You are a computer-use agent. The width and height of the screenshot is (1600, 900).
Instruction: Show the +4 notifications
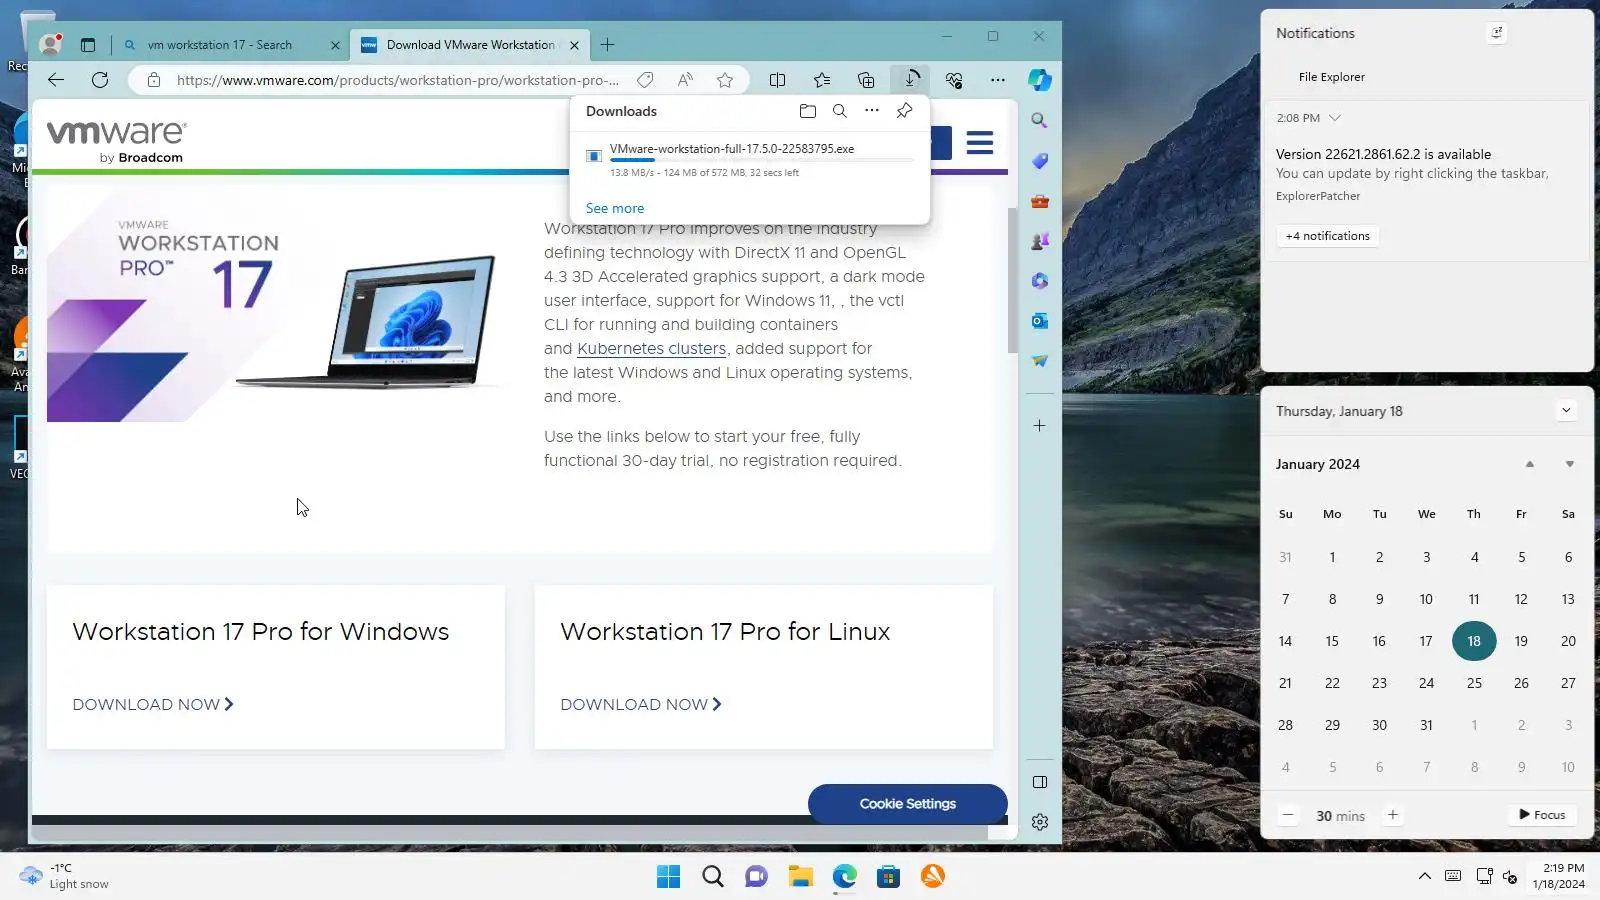click(1327, 236)
